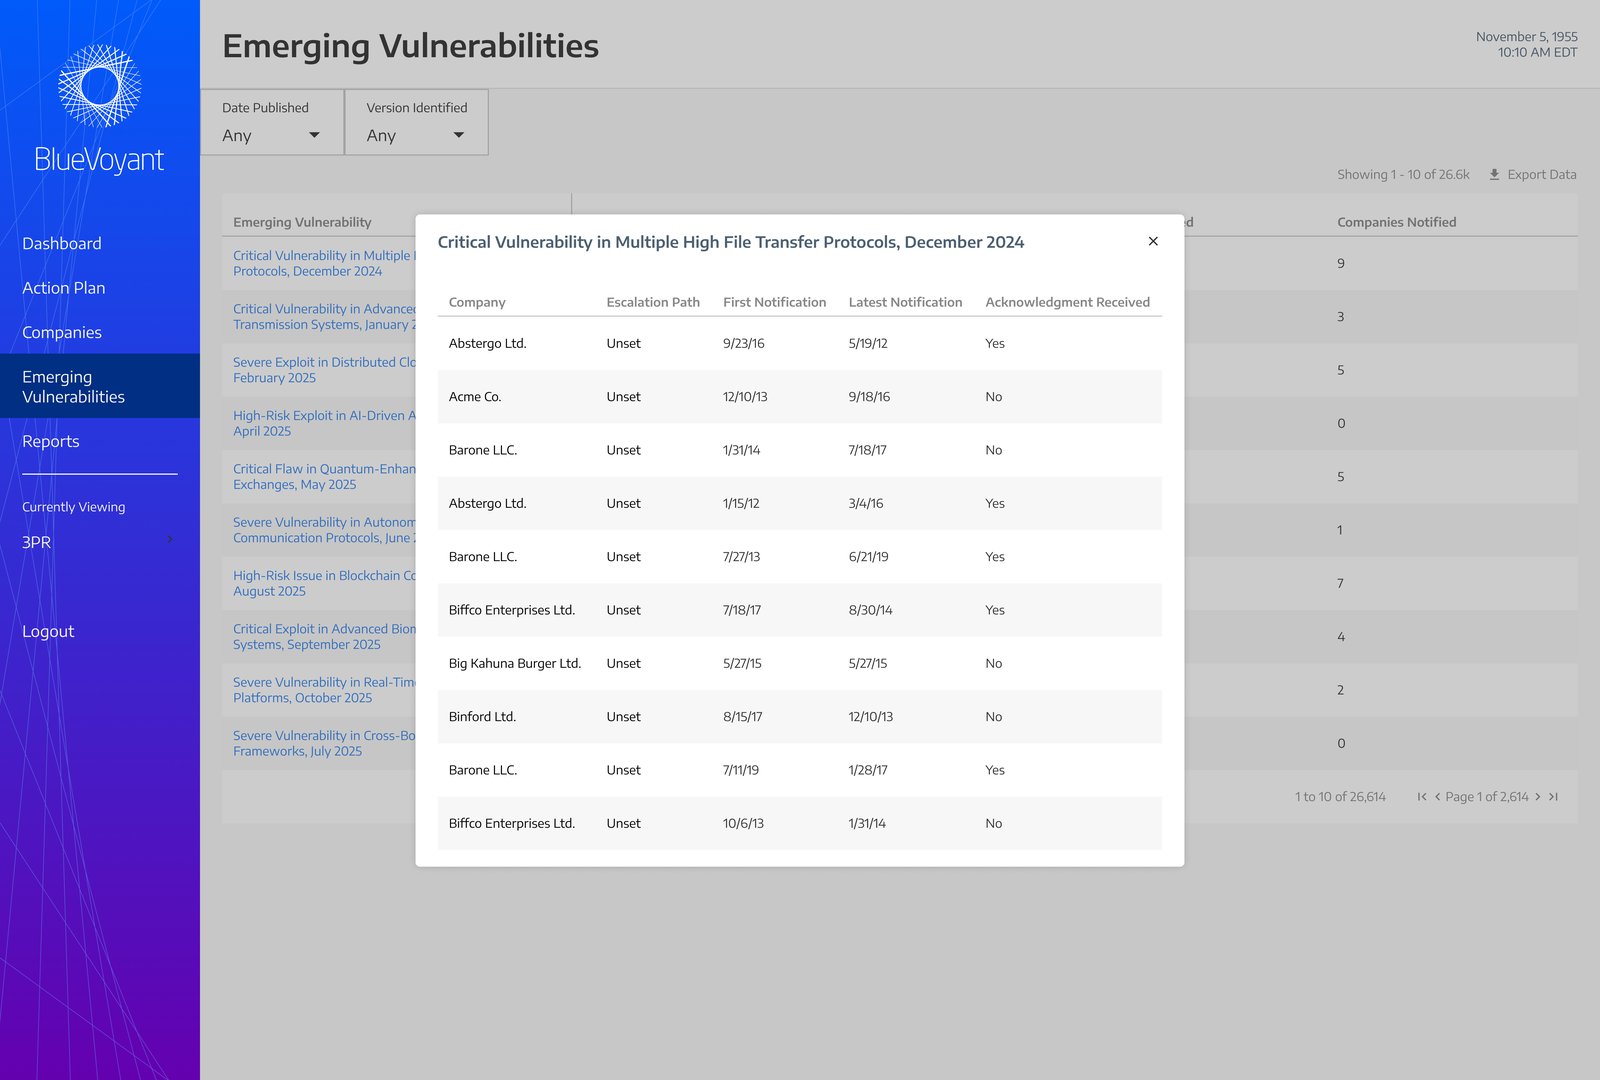
Task: Open Action Plan in the sidebar
Action: click(64, 288)
